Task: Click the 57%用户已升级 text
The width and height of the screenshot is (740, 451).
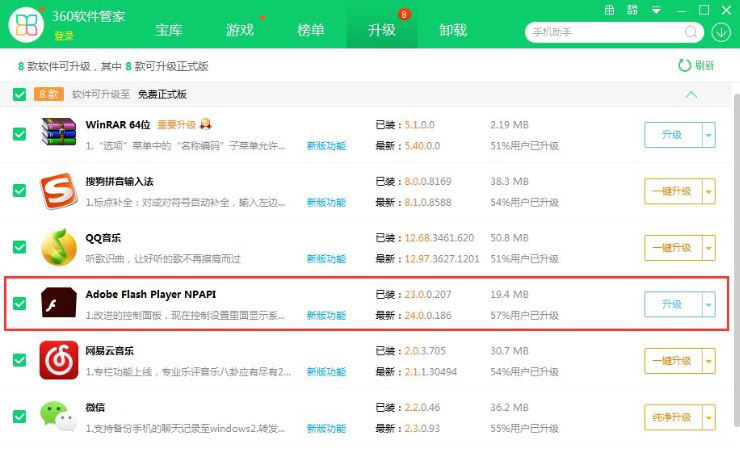Action: 524,315
